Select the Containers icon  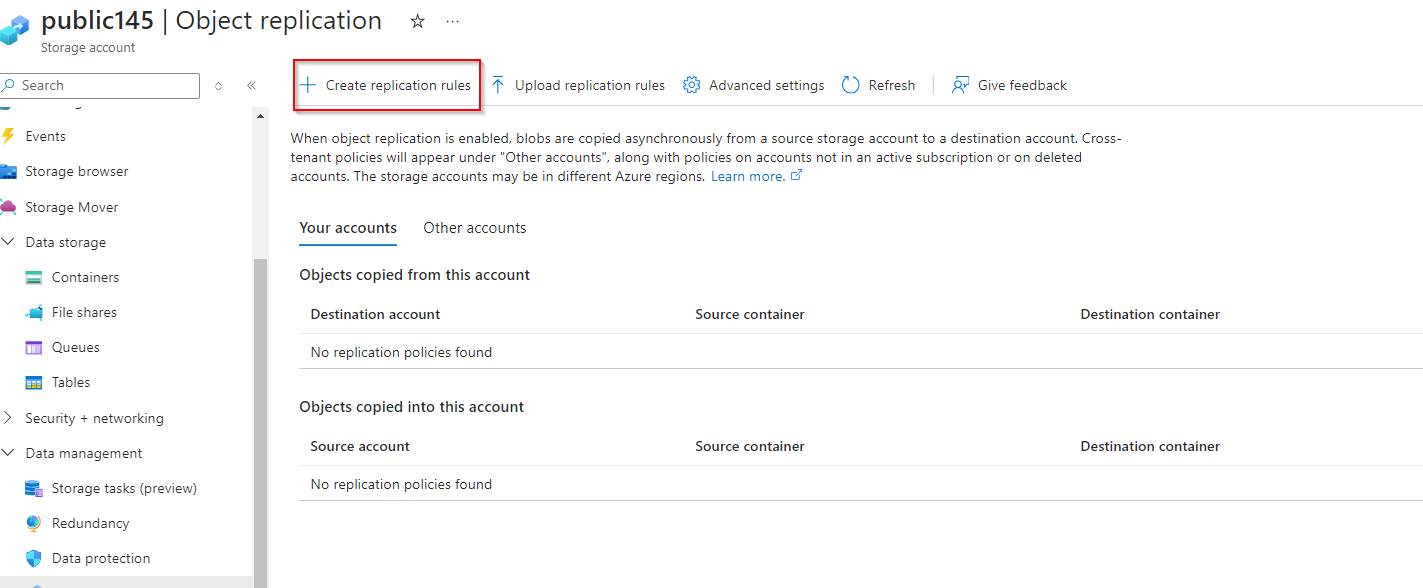34,277
